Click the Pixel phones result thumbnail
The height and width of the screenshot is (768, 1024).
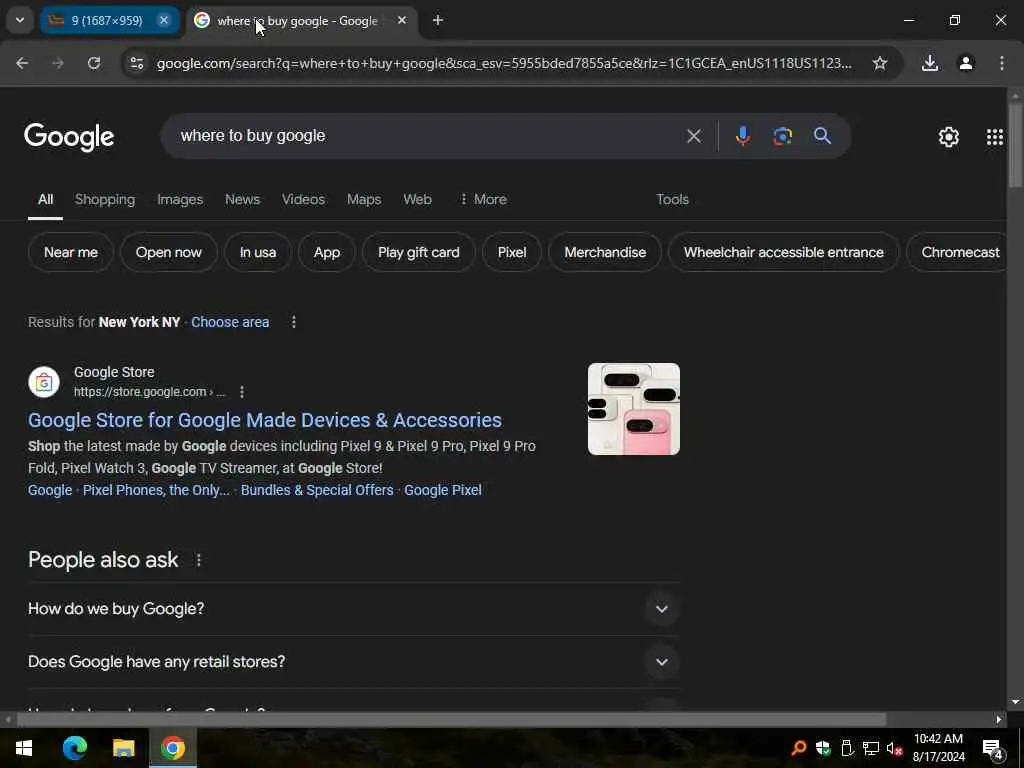pyautogui.click(x=633, y=409)
